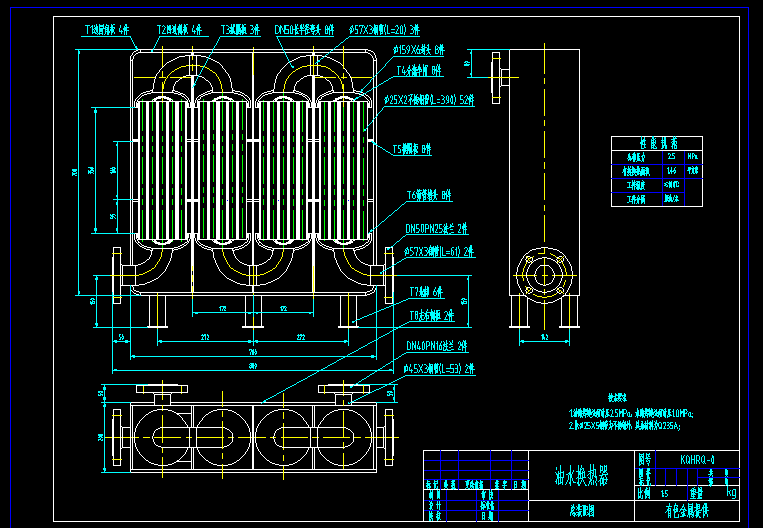The height and width of the screenshot is (528, 763).
Task: Select the '比例' scale label cell
Action: click(x=644, y=493)
